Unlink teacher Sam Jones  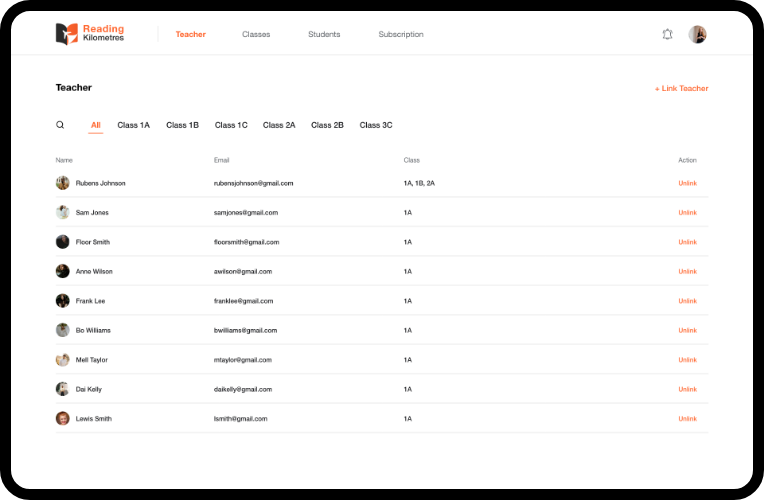coord(688,212)
